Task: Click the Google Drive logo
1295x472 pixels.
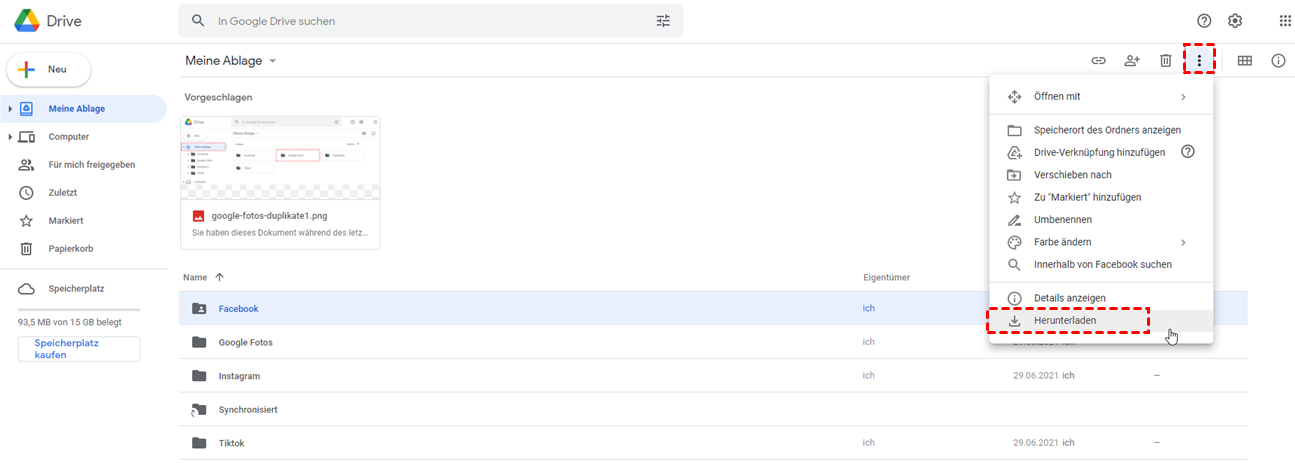Action: (27, 21)
